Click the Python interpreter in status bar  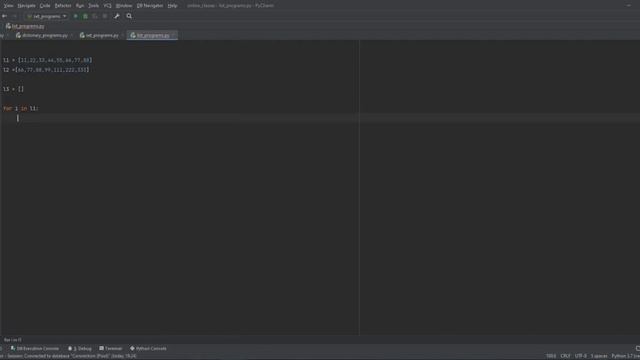point(625,356)
